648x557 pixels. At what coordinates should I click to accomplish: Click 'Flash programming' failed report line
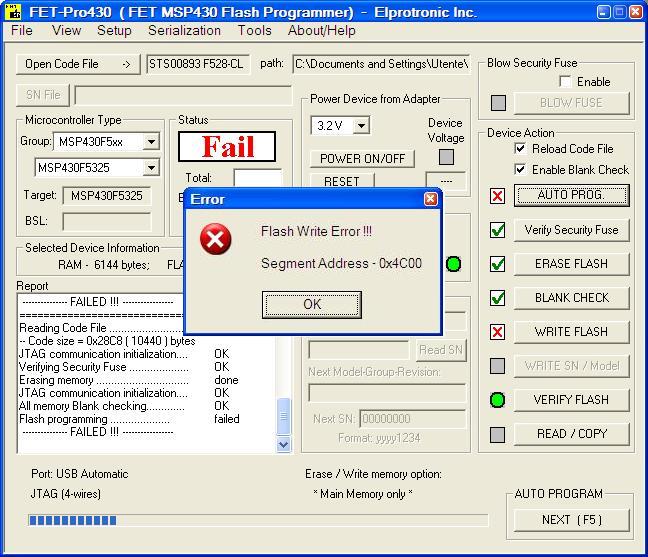129,419
